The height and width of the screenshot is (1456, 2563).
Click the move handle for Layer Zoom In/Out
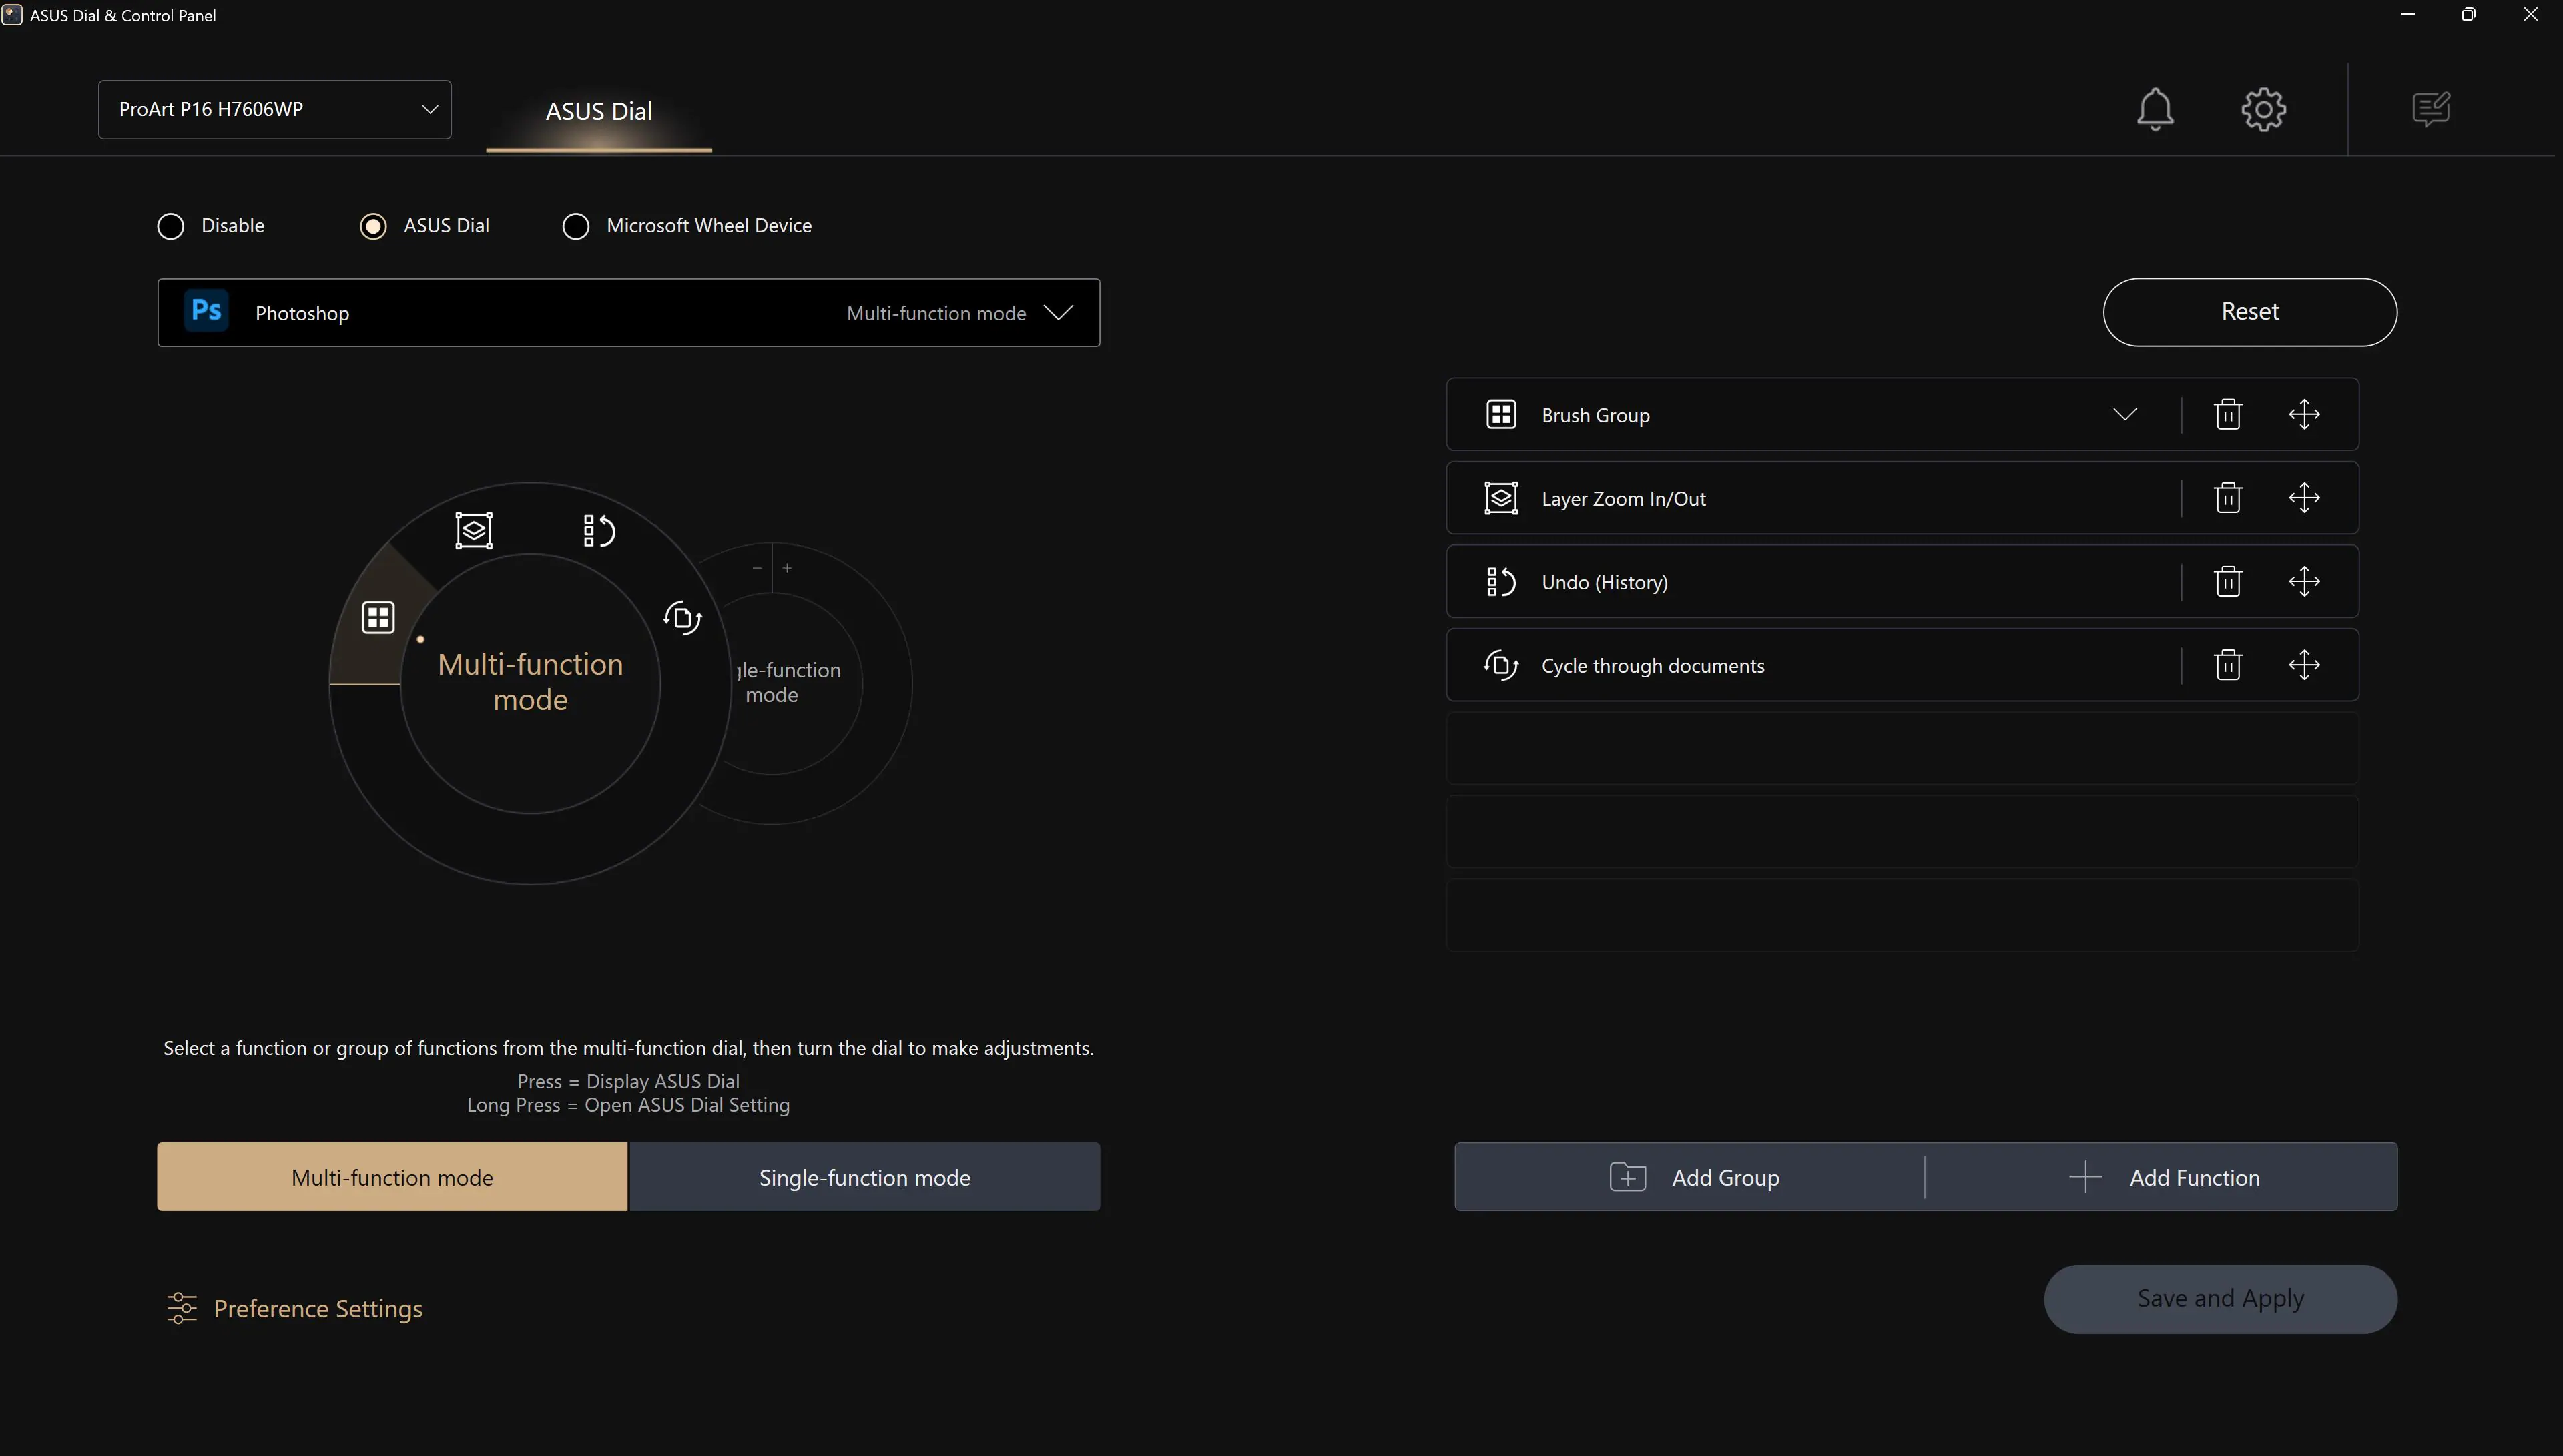tap(2304, 498)
